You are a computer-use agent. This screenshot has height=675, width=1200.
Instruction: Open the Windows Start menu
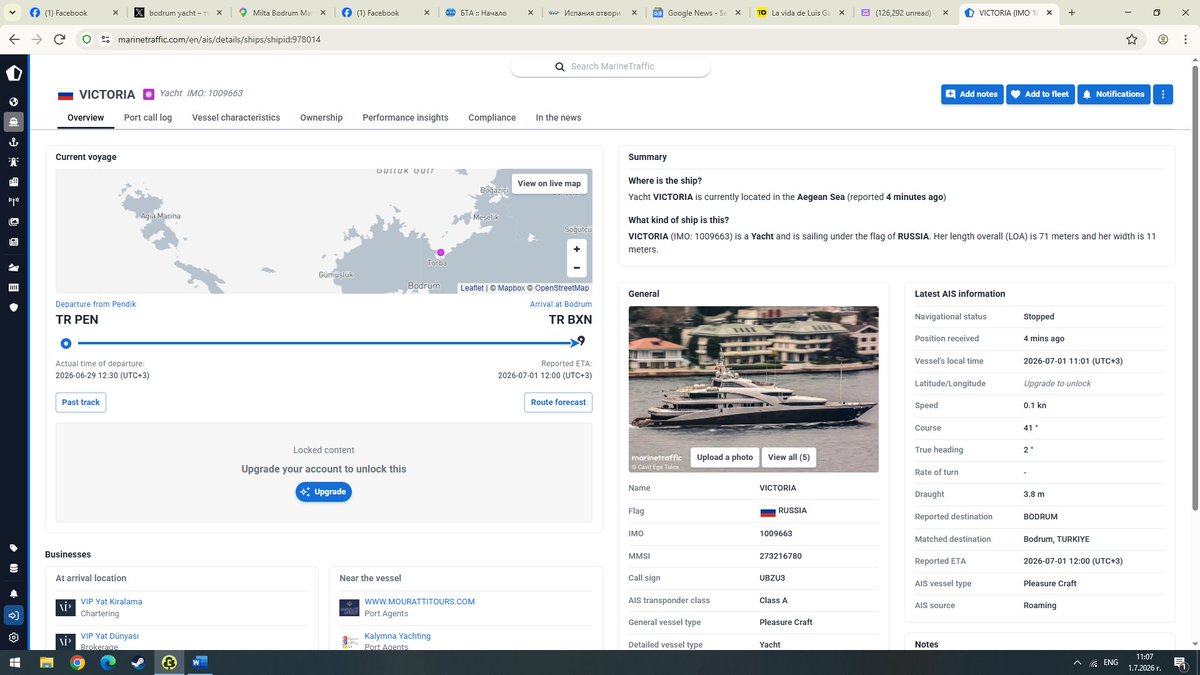tap(16, 662)
